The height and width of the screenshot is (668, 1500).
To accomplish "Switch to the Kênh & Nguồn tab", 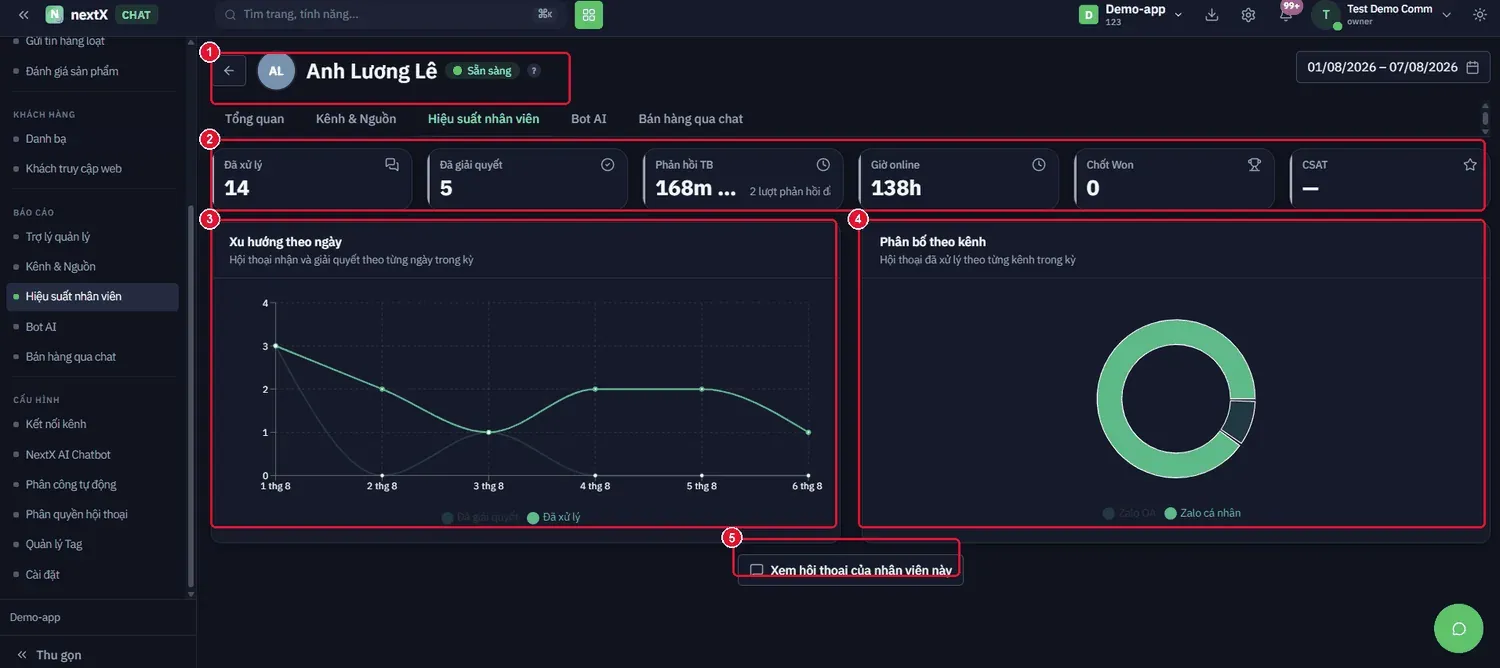I will pos(356,119).
